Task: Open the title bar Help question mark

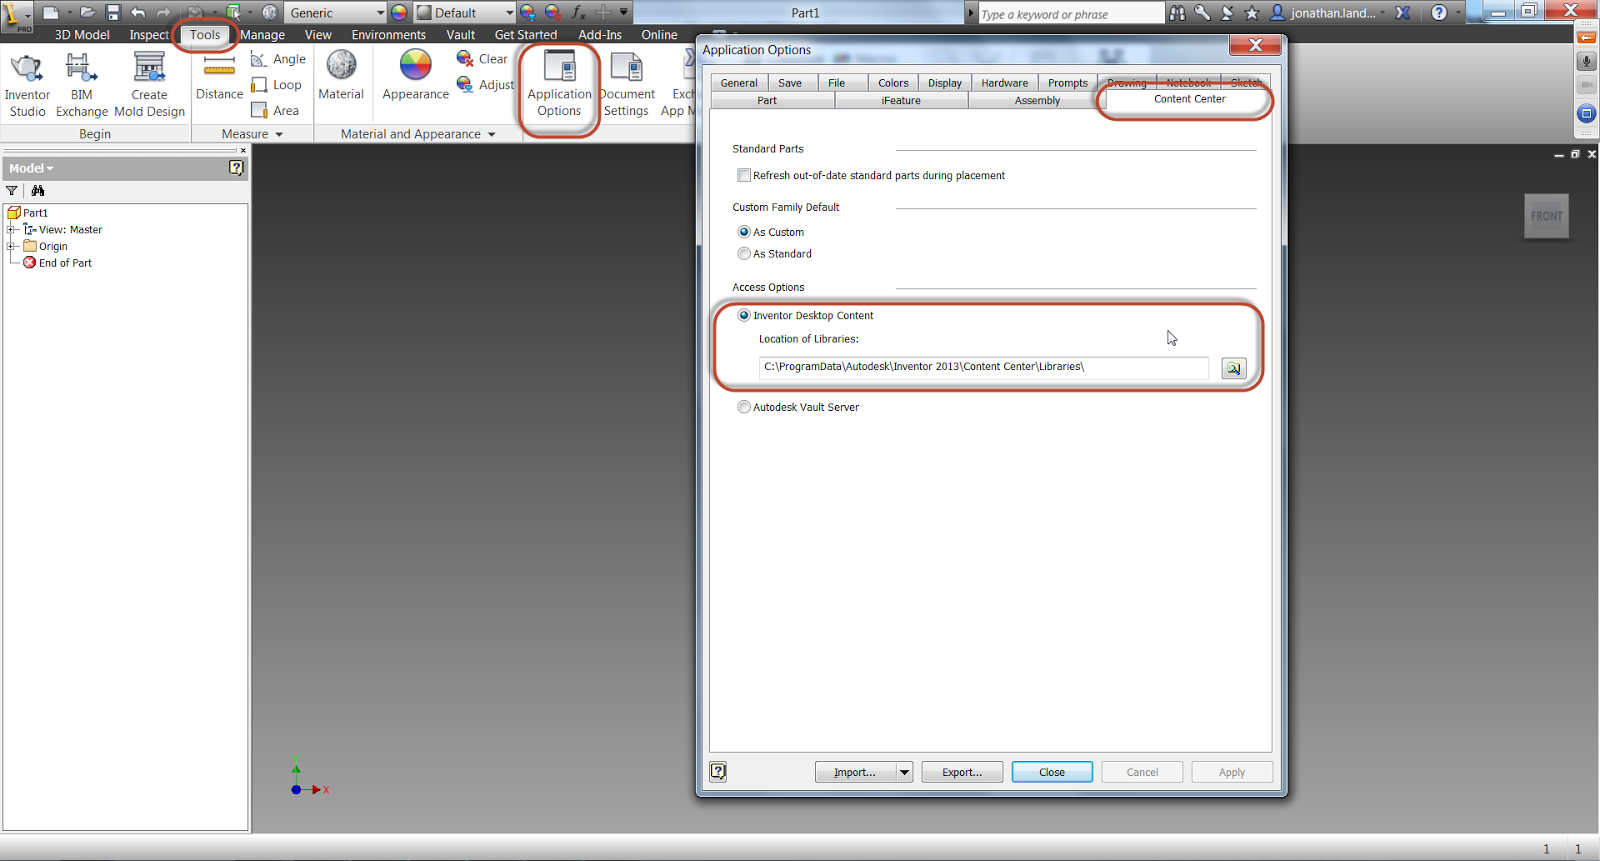Action: point(1439,12)
